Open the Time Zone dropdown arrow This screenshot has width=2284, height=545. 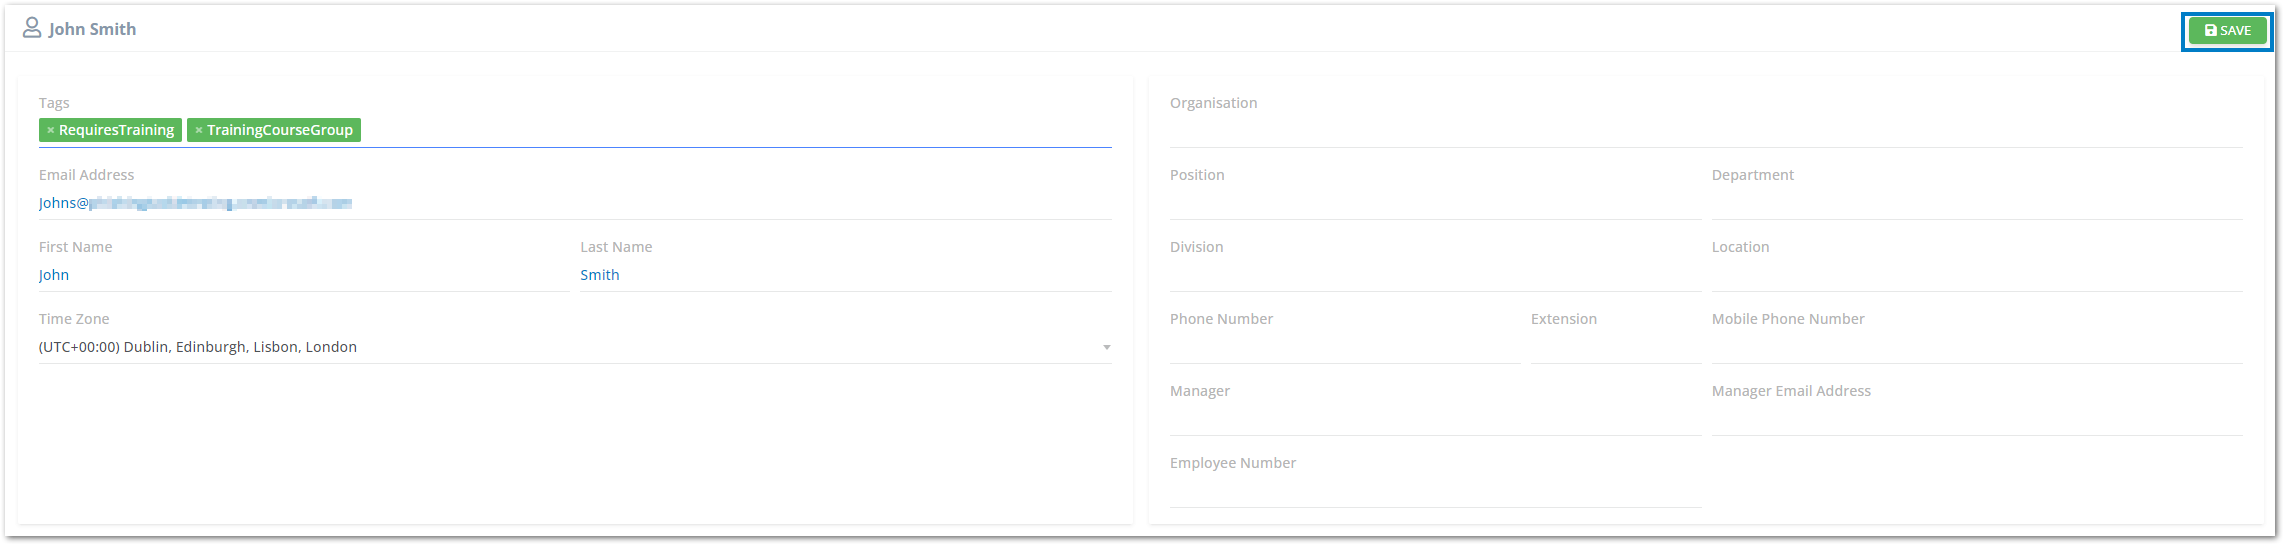[x=1106, y=347]
